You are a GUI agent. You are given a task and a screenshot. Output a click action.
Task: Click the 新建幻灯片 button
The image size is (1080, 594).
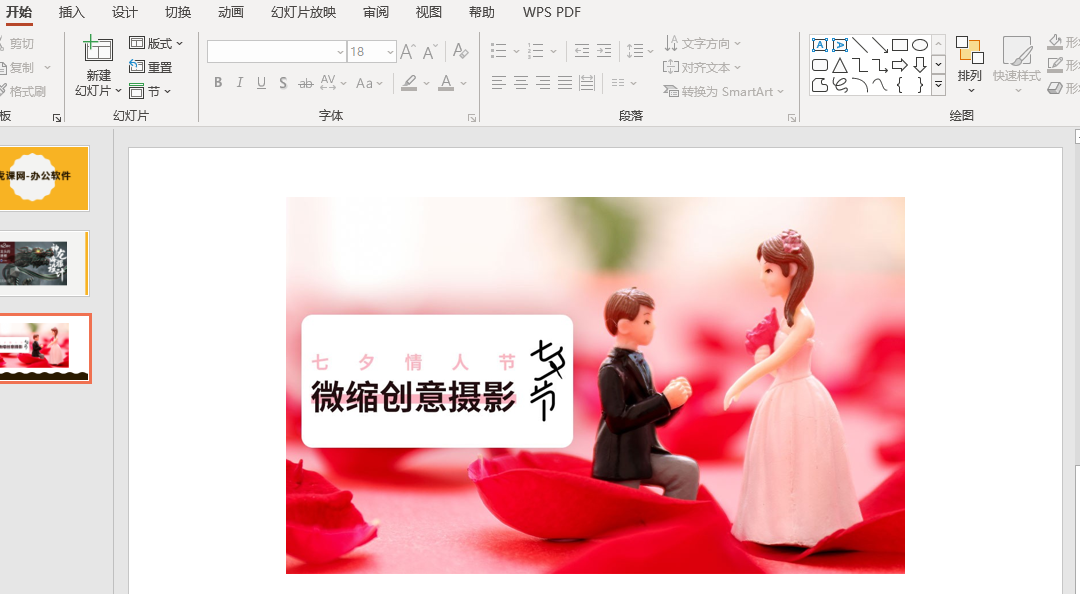(x=97, y=64)
